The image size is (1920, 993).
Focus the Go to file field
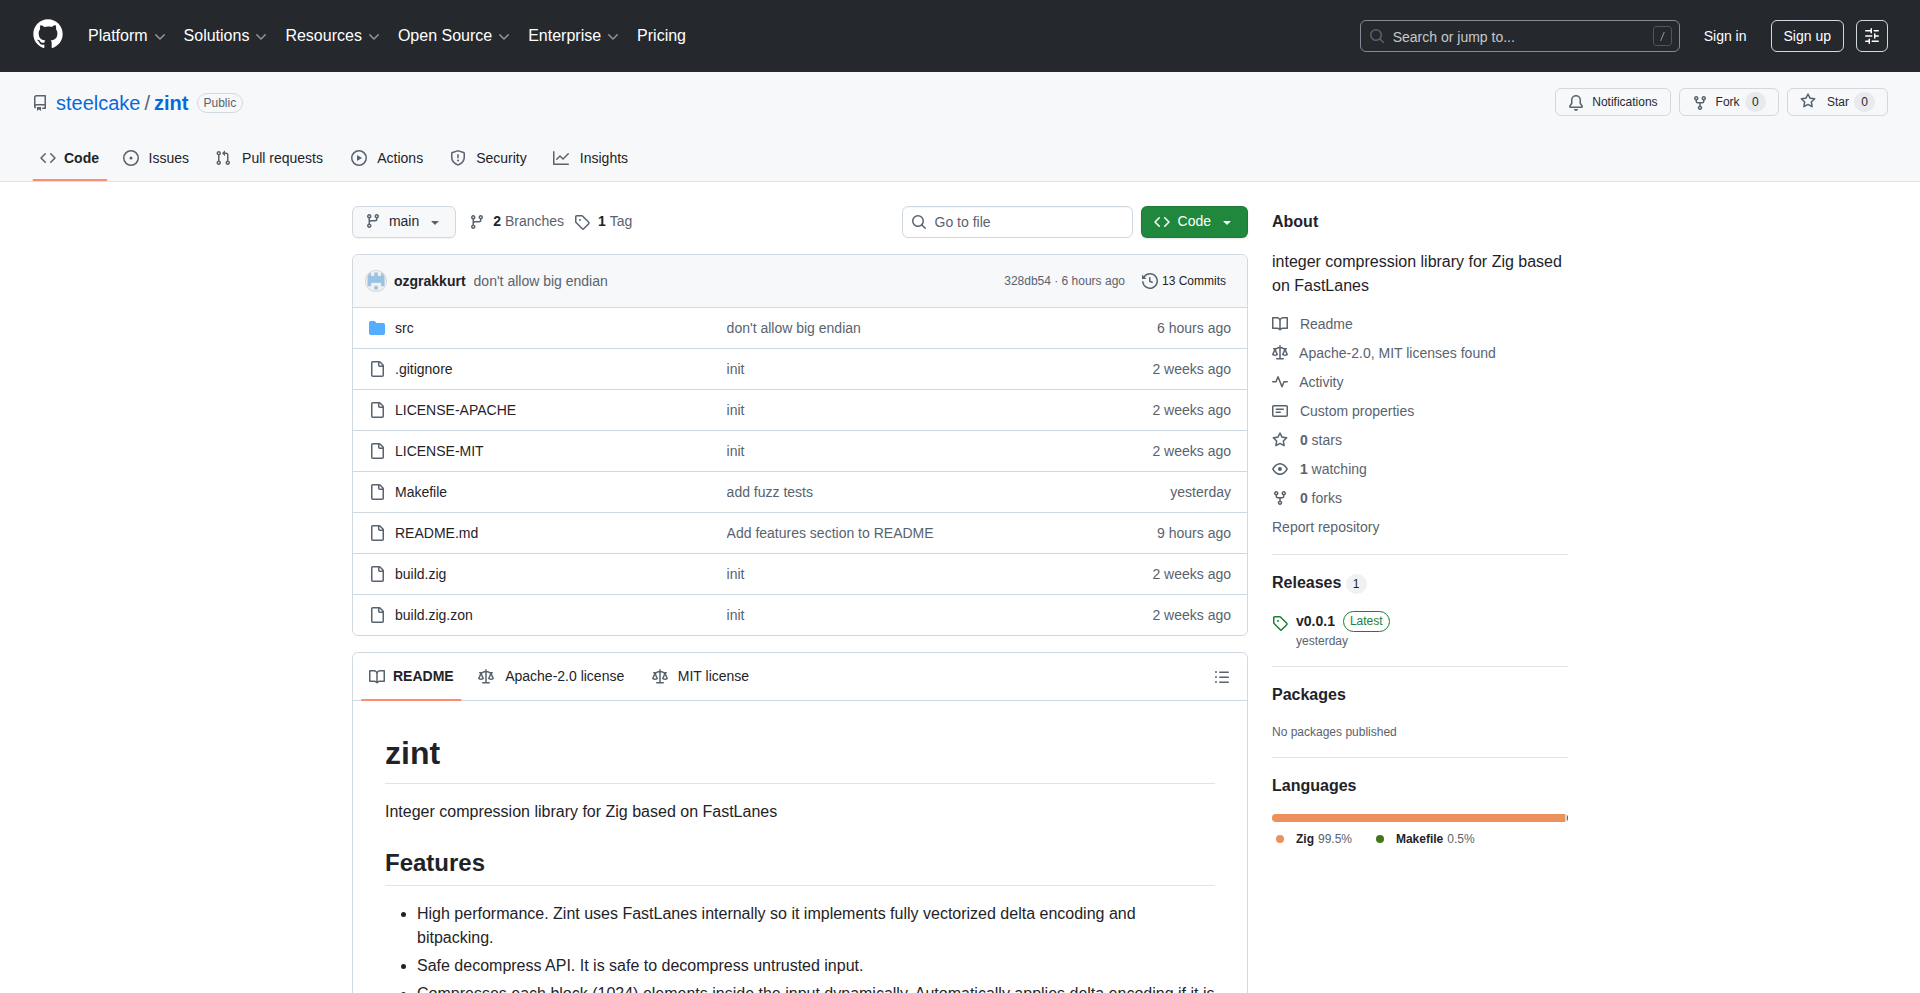pyautogui.click(x=1017, y=222)
